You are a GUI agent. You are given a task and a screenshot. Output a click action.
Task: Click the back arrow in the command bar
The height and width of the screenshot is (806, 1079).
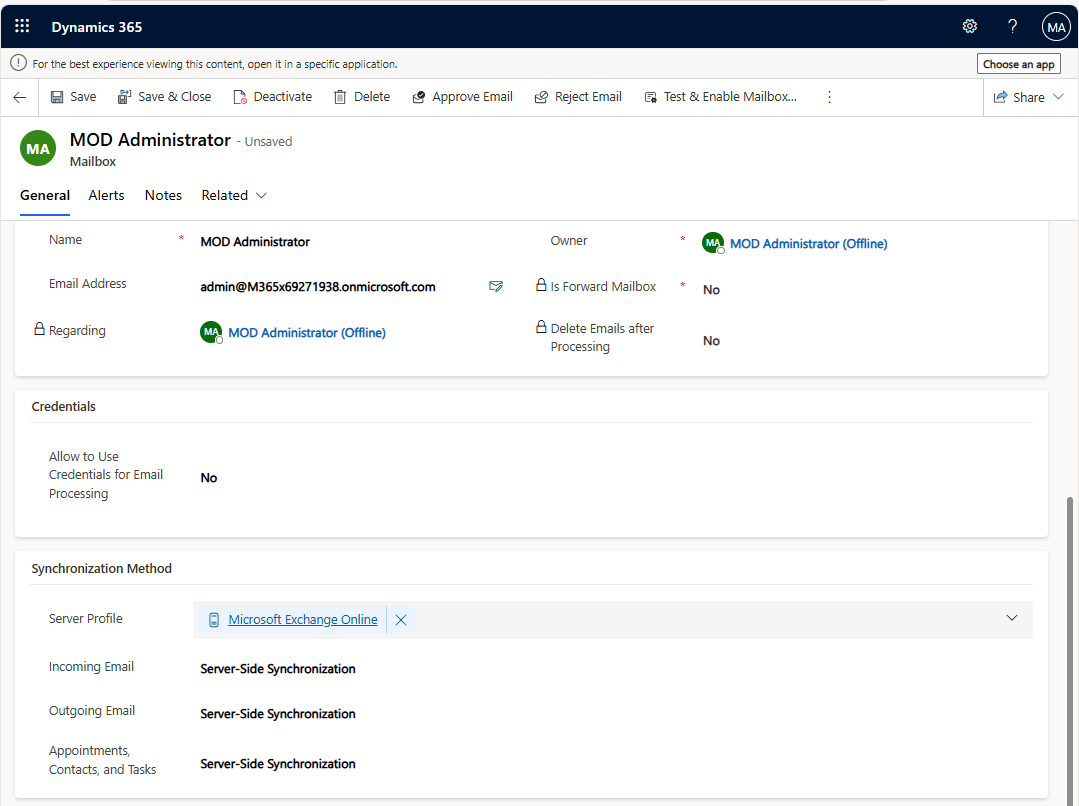19,96
